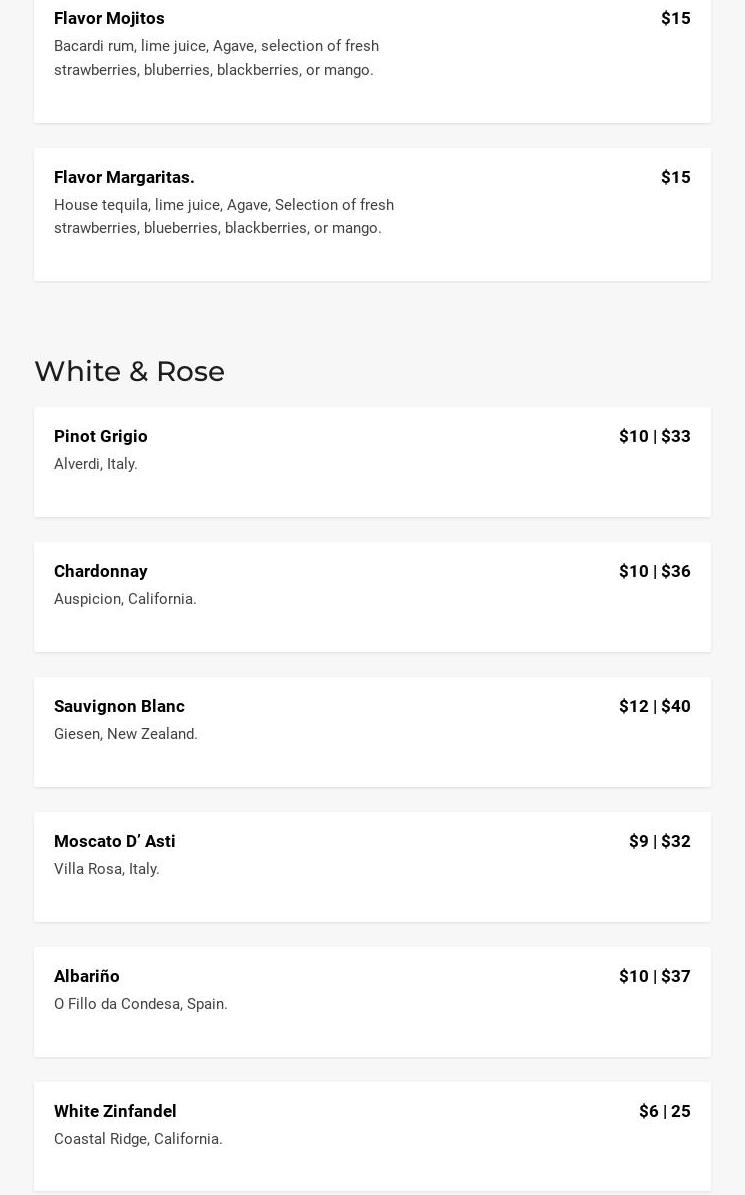745x1195 pixels.
Task: Click the House tequila margarita description
Action: pos(223,216)
